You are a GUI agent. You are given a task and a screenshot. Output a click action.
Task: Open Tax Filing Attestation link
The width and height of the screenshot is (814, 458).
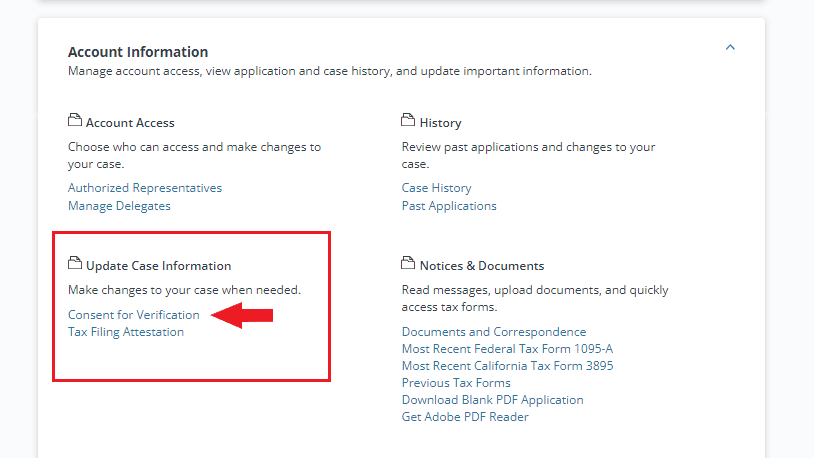point(126,332)
